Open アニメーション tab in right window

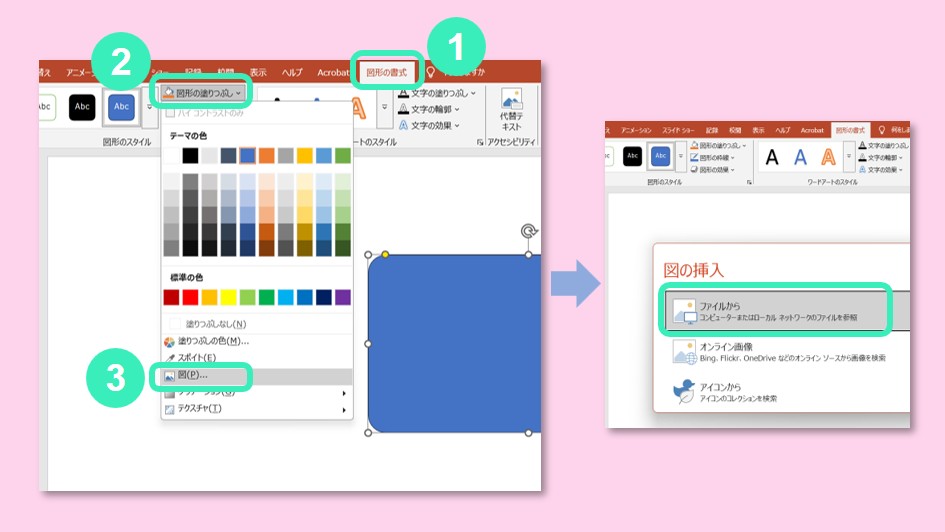click(636, 130)
